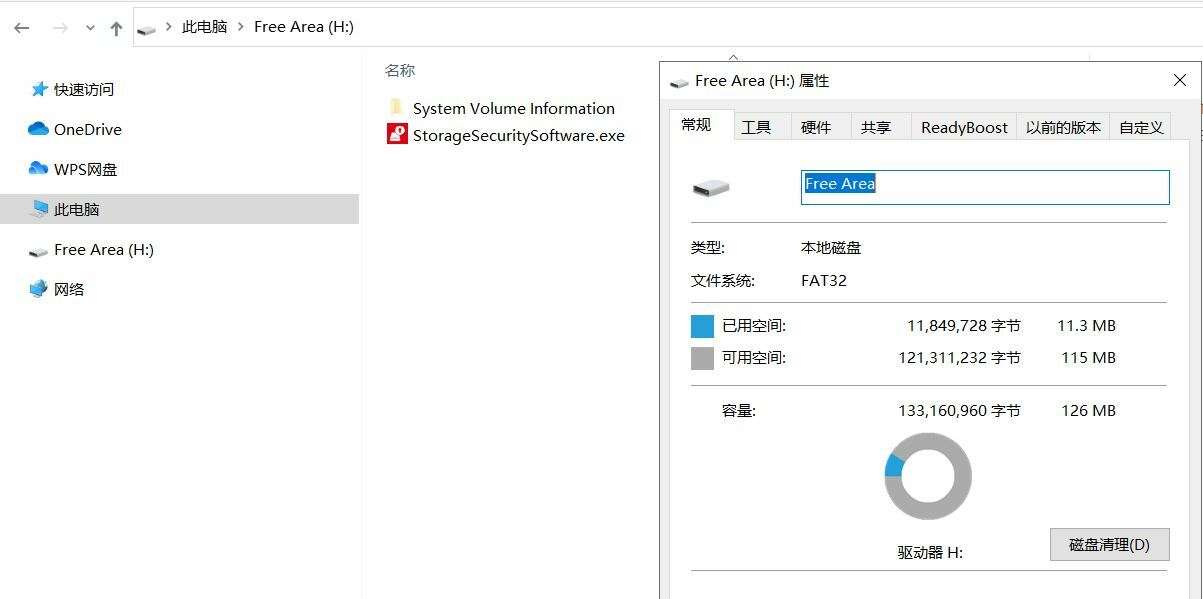
Task: Click the sort direction arrow above file list
Action: pyautogui.click(x=733, y=58)
